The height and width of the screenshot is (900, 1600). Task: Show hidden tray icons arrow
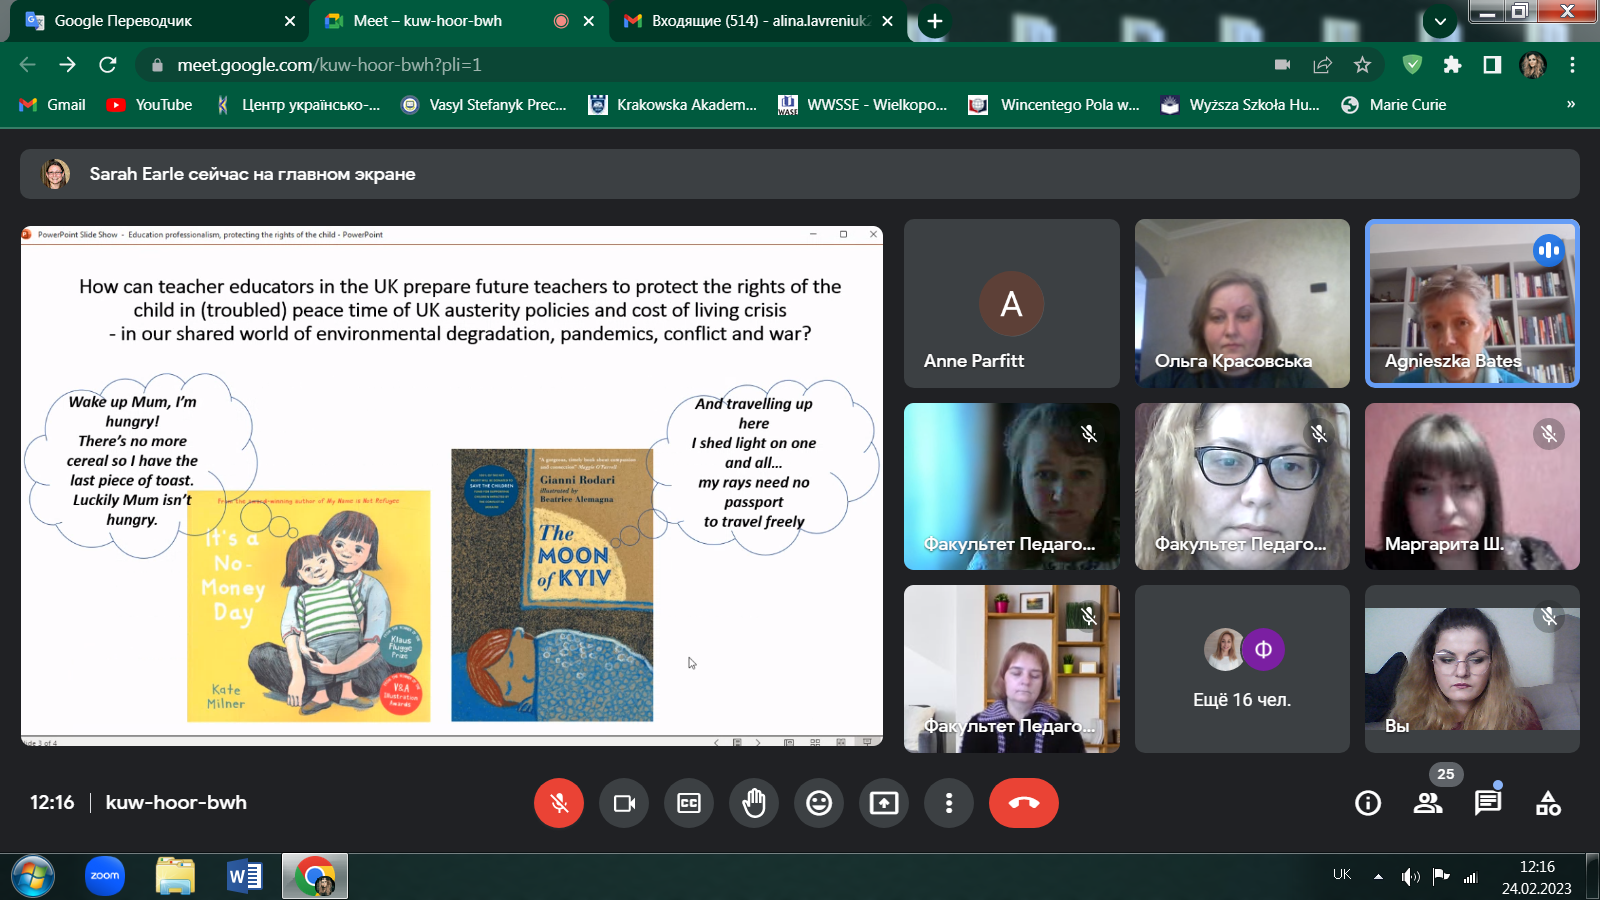[x=1378, y=876]
